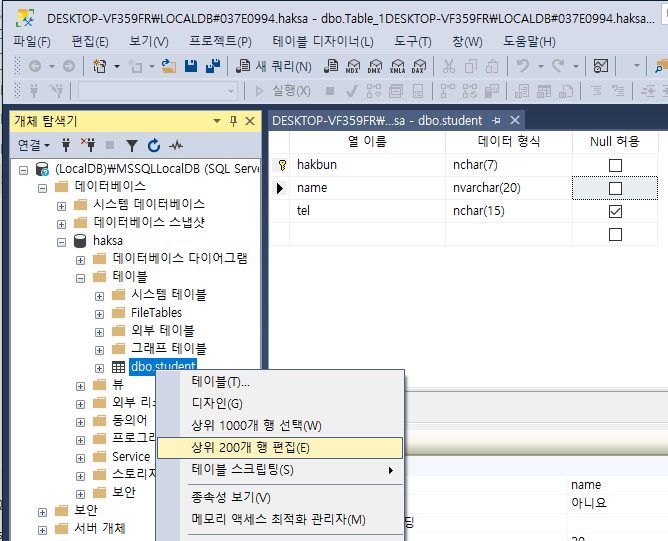Collapse the (LocalDB)\MSSQLLocalDB server node
This screenshot has width=668, height=541.
(24, 170)
